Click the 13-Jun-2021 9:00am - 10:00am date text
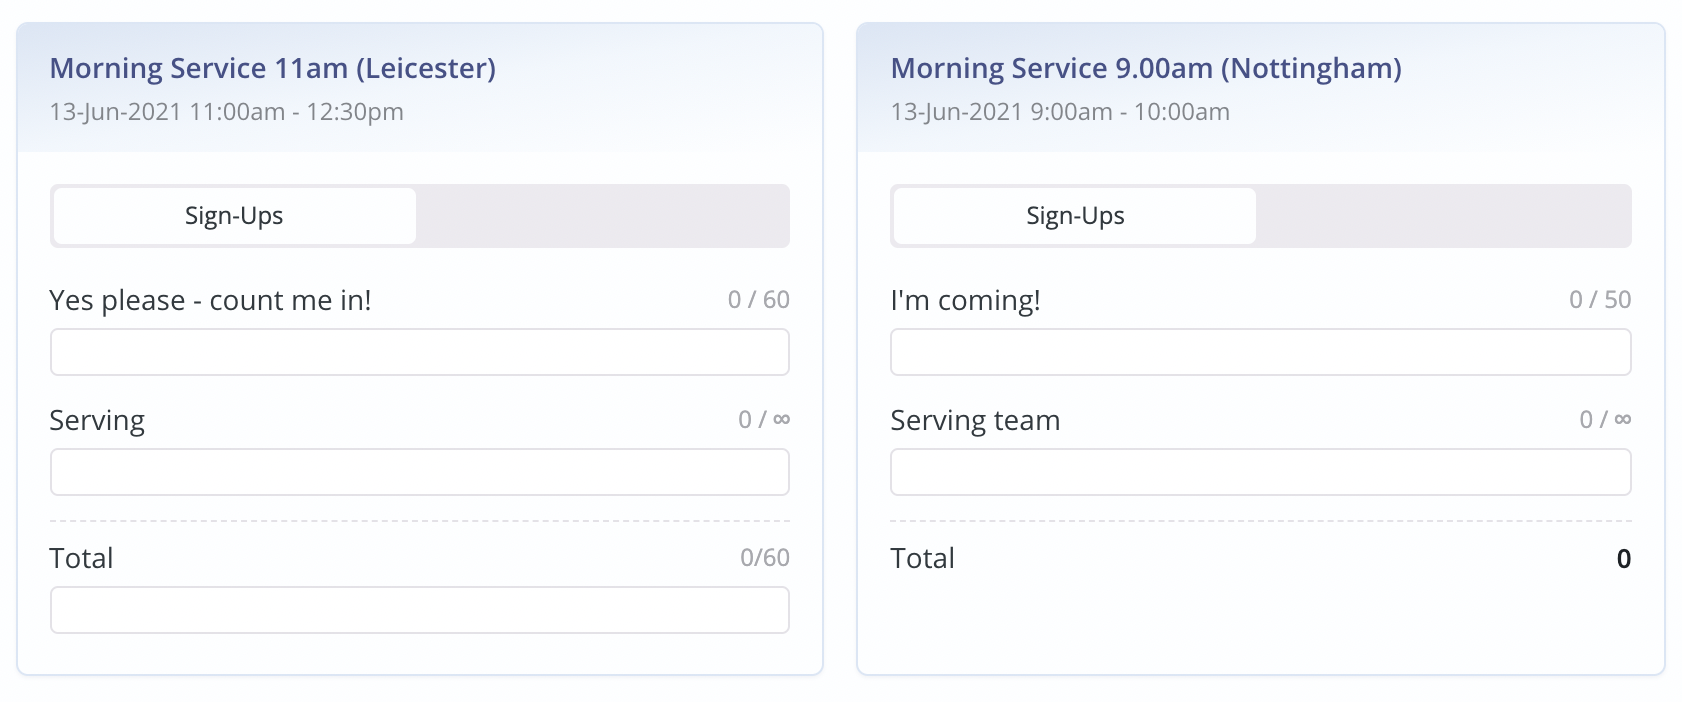This screenshot has height=702, width=1682. point(1060,112)
